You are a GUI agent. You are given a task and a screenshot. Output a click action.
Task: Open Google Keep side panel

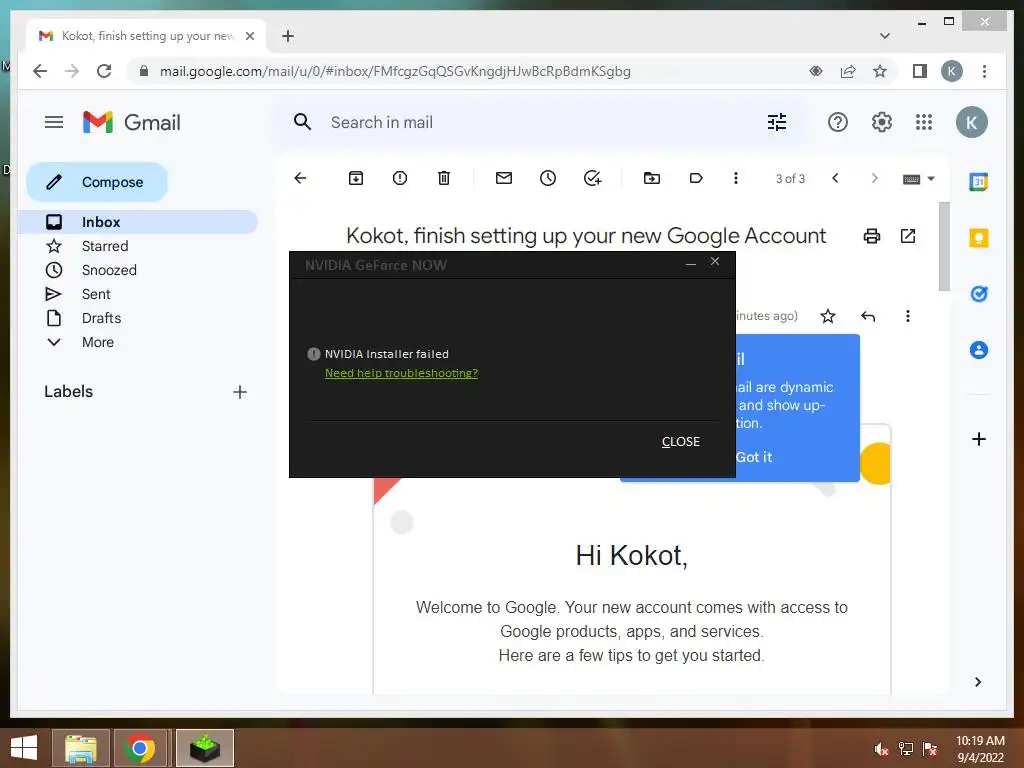pyautogui.click(x=978, y=238)
